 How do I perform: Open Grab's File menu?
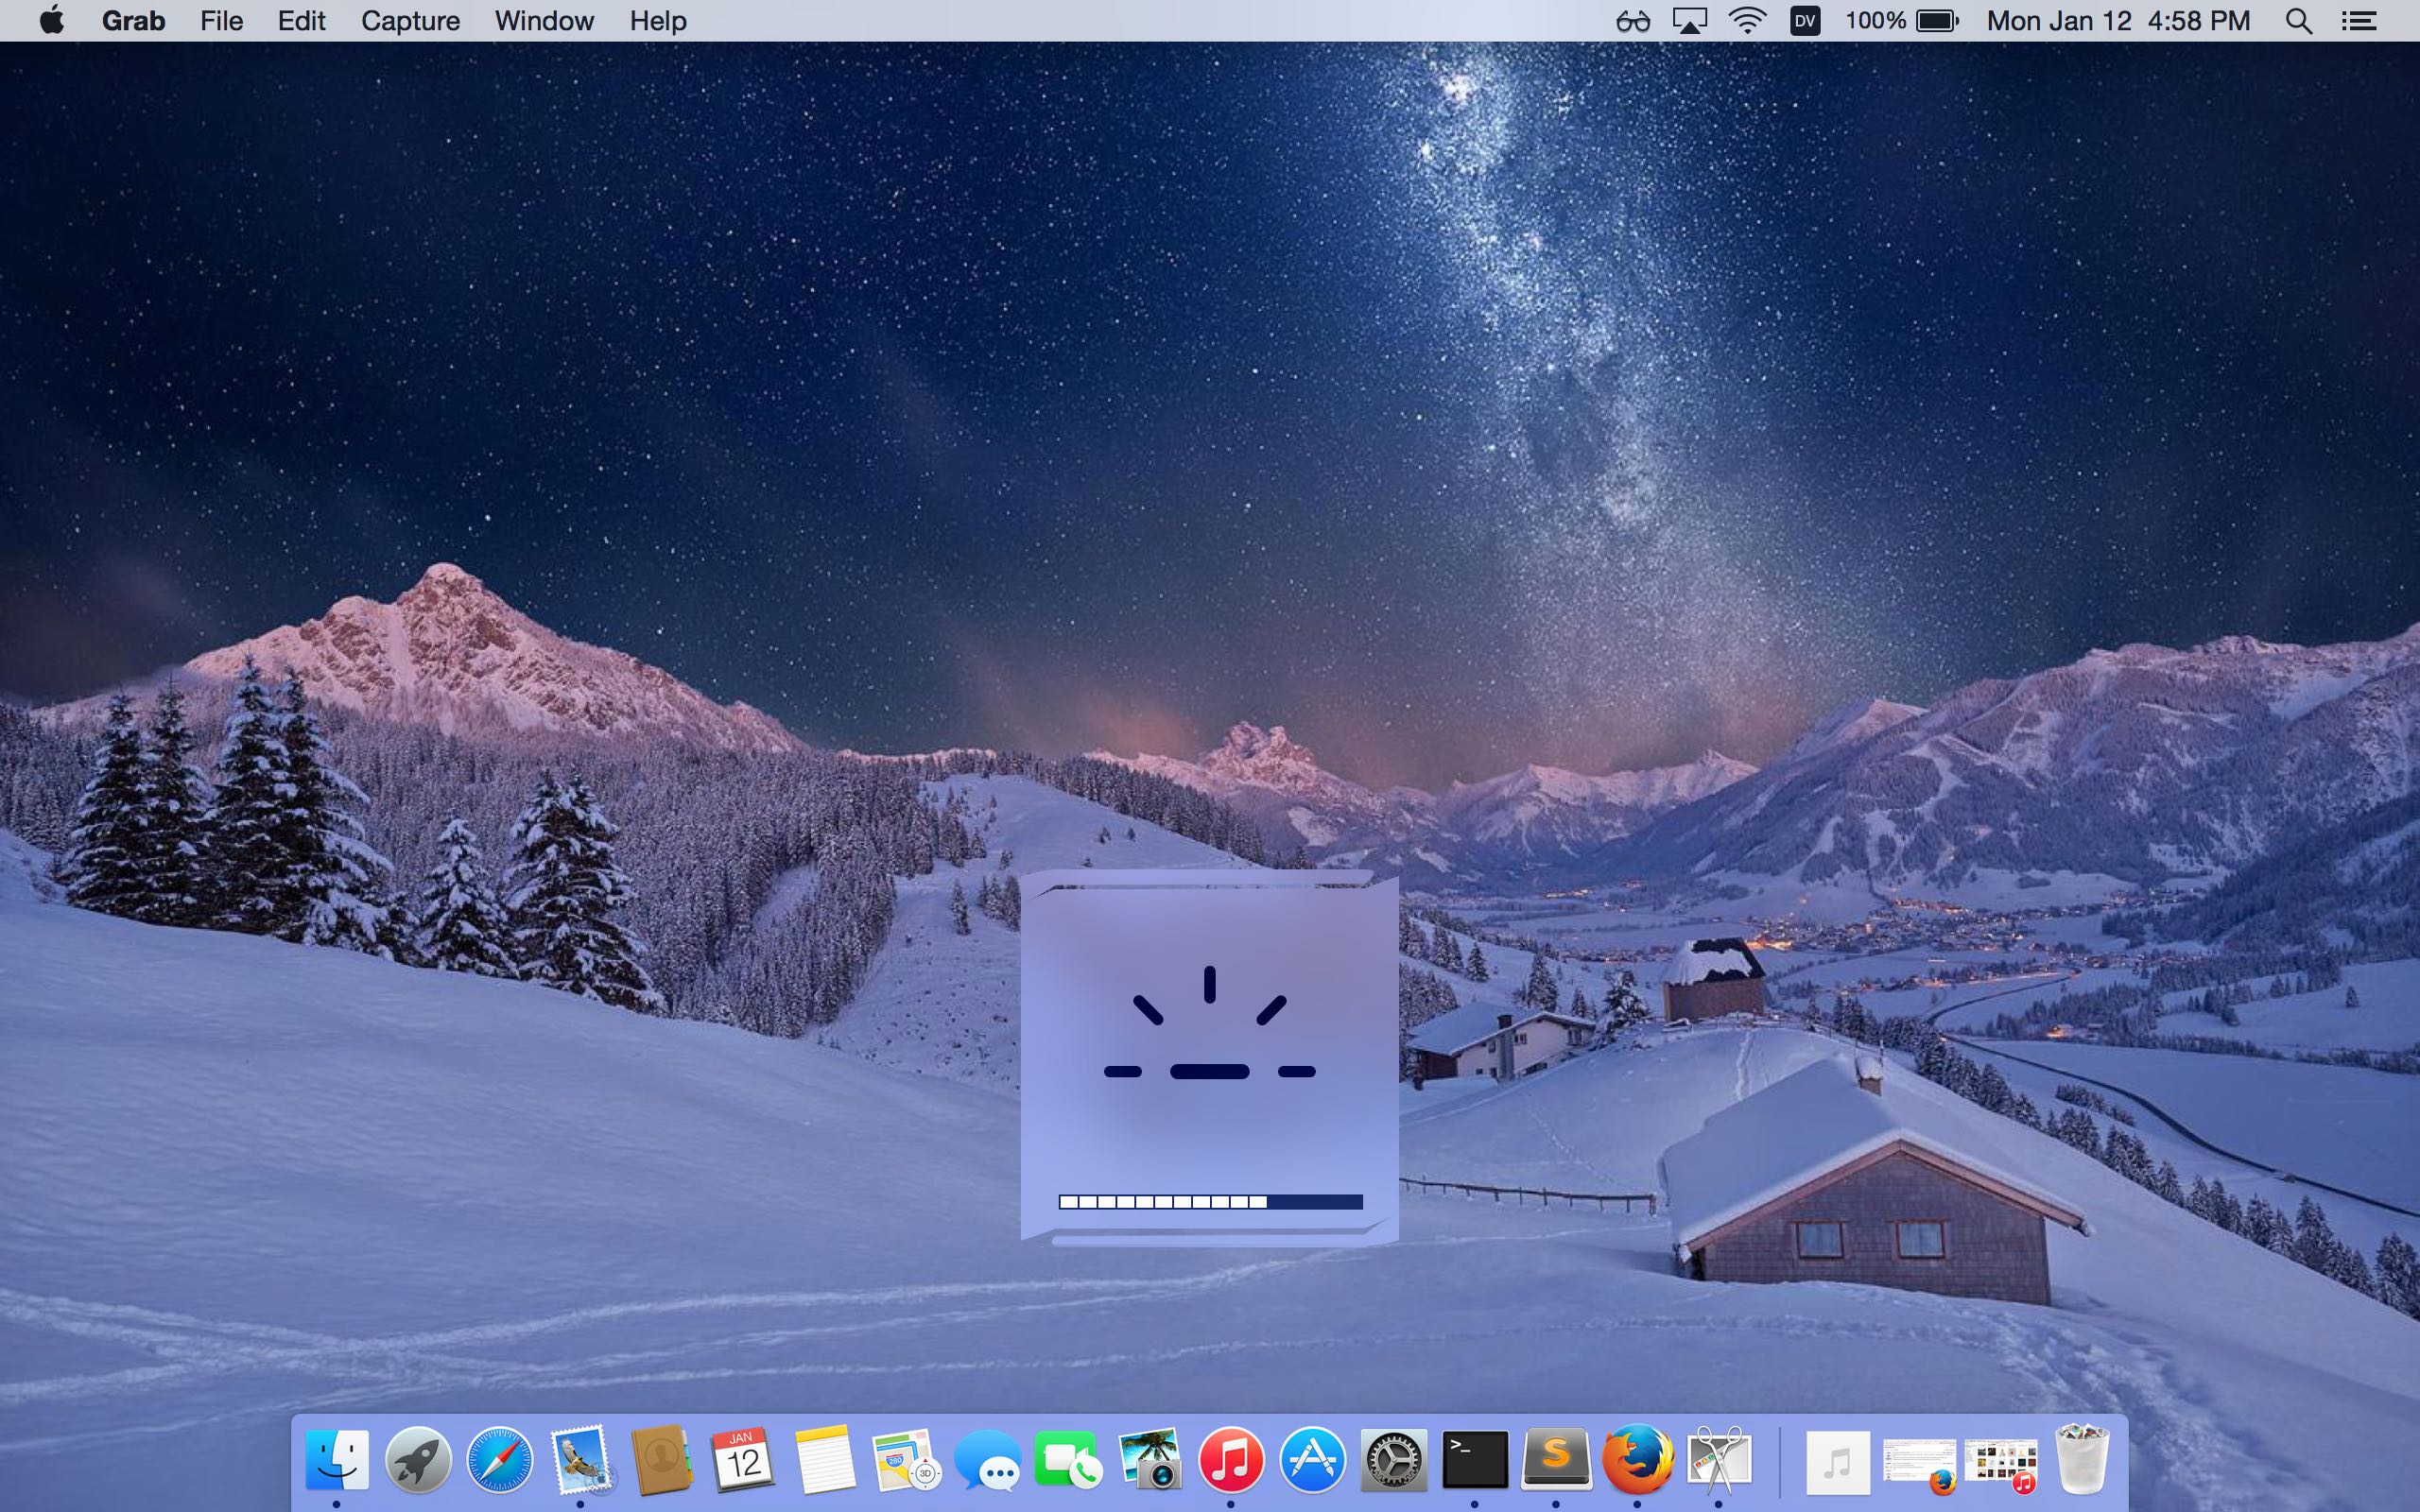[x=221, y=21]
